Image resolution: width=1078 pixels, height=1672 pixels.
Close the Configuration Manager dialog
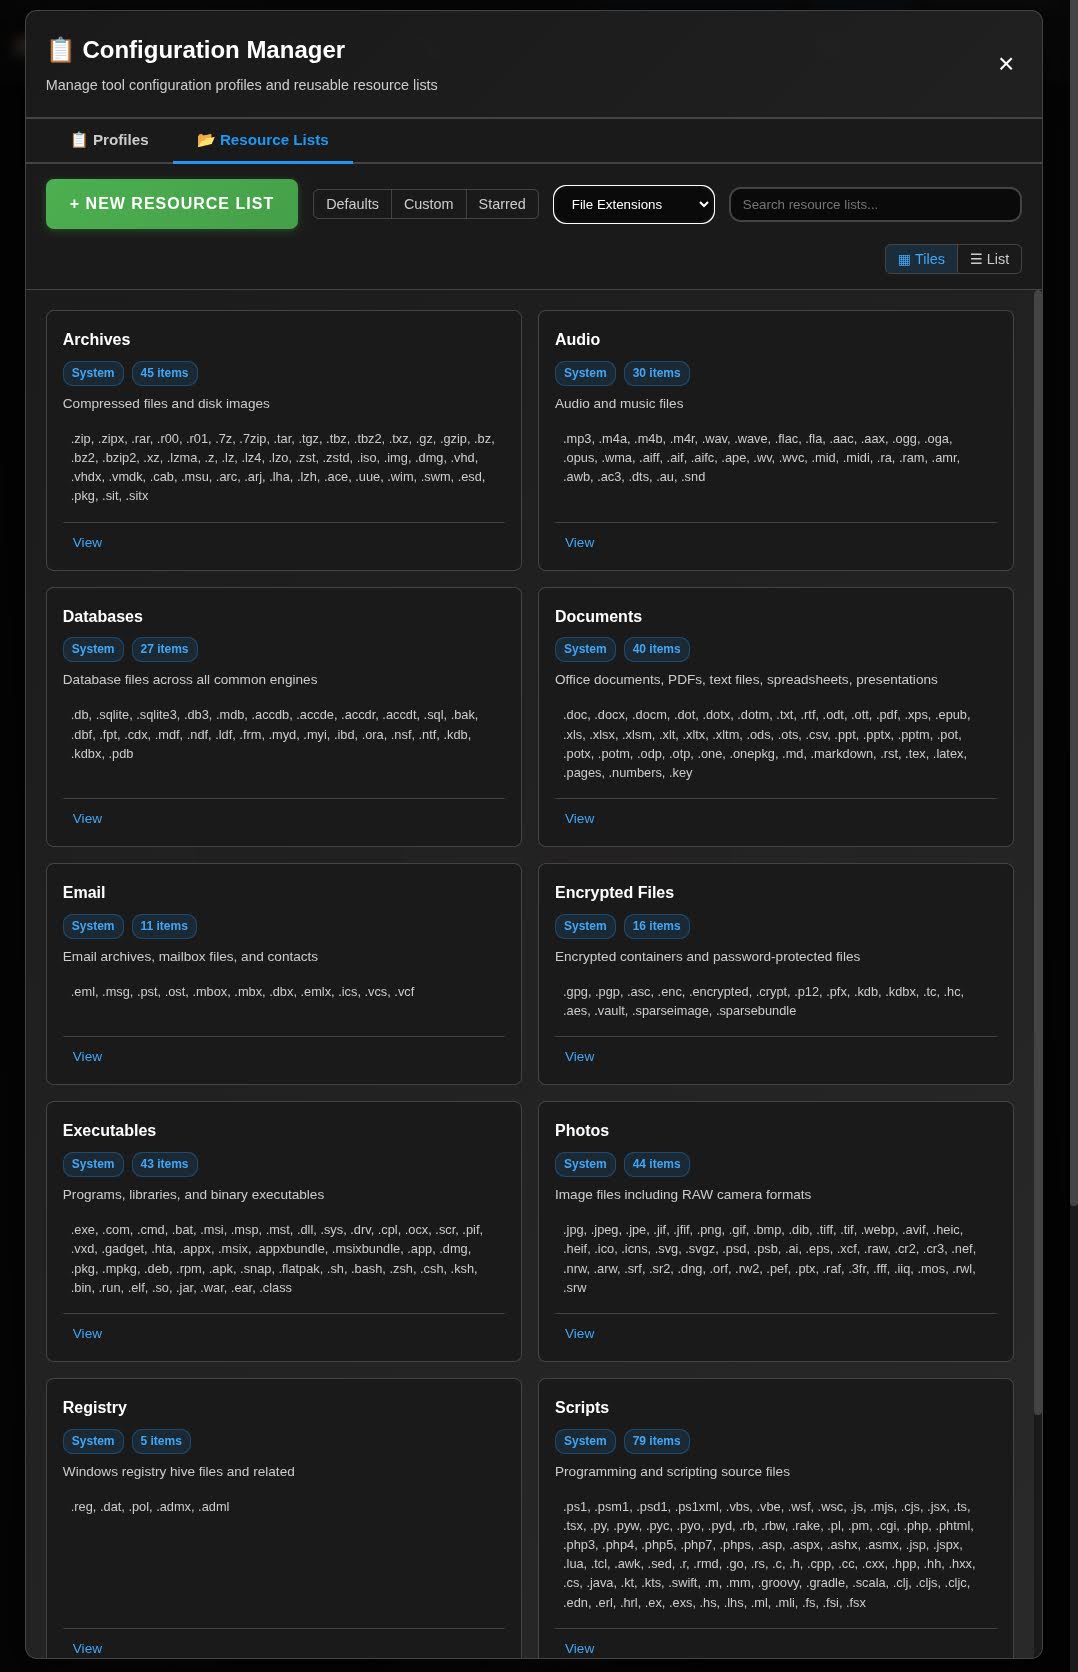click(x=1006, y=64)
